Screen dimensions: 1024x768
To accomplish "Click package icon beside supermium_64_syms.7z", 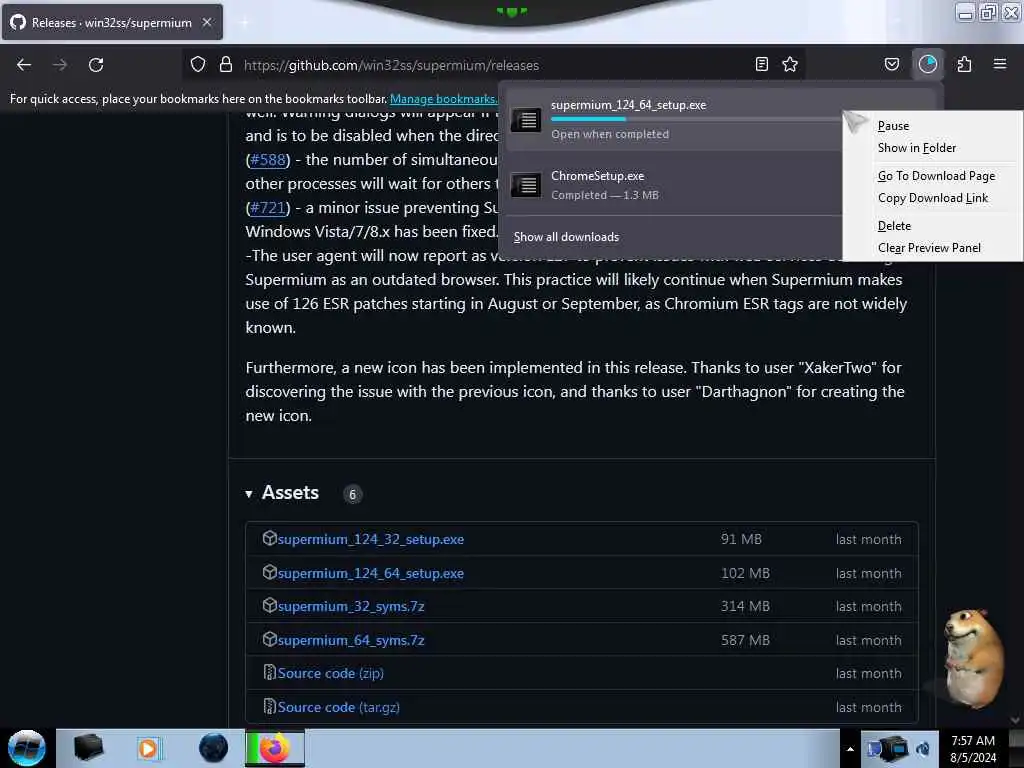I will (270, 639).
